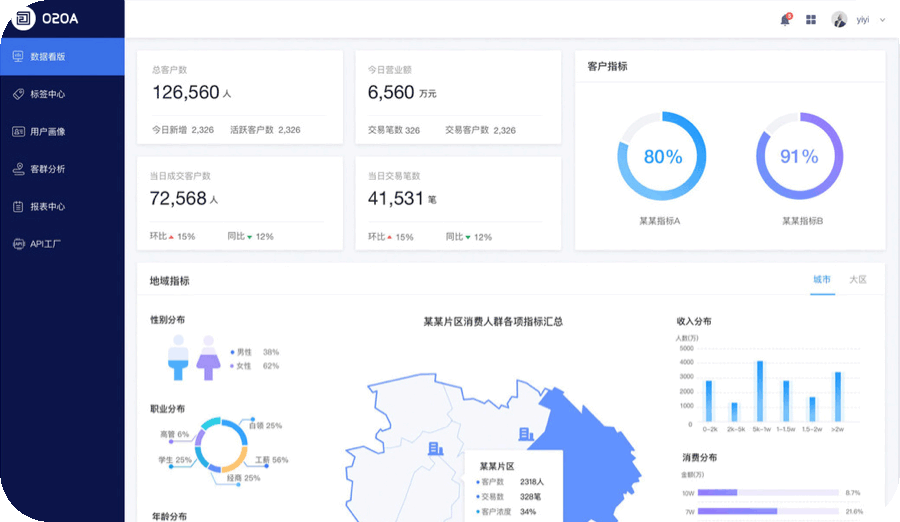Click the API工厂 sidebar icon
Image resolution: width=900 pixels, height=522 pixels.
[18, 243]
